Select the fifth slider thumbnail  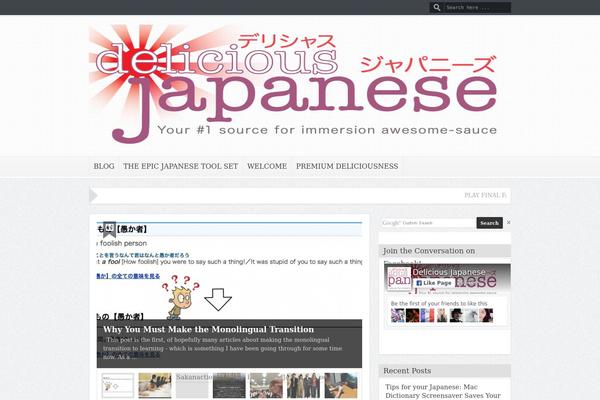click(x=266, y=386)
